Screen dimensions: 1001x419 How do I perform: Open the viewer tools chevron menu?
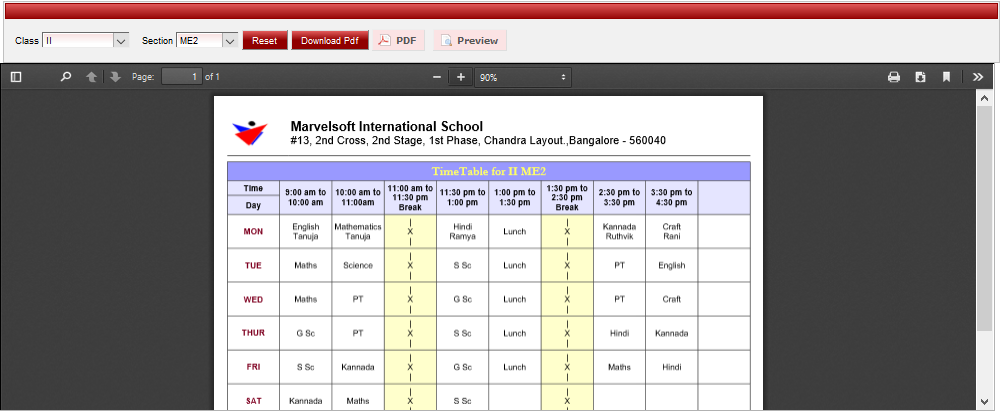tap(977, 77)
